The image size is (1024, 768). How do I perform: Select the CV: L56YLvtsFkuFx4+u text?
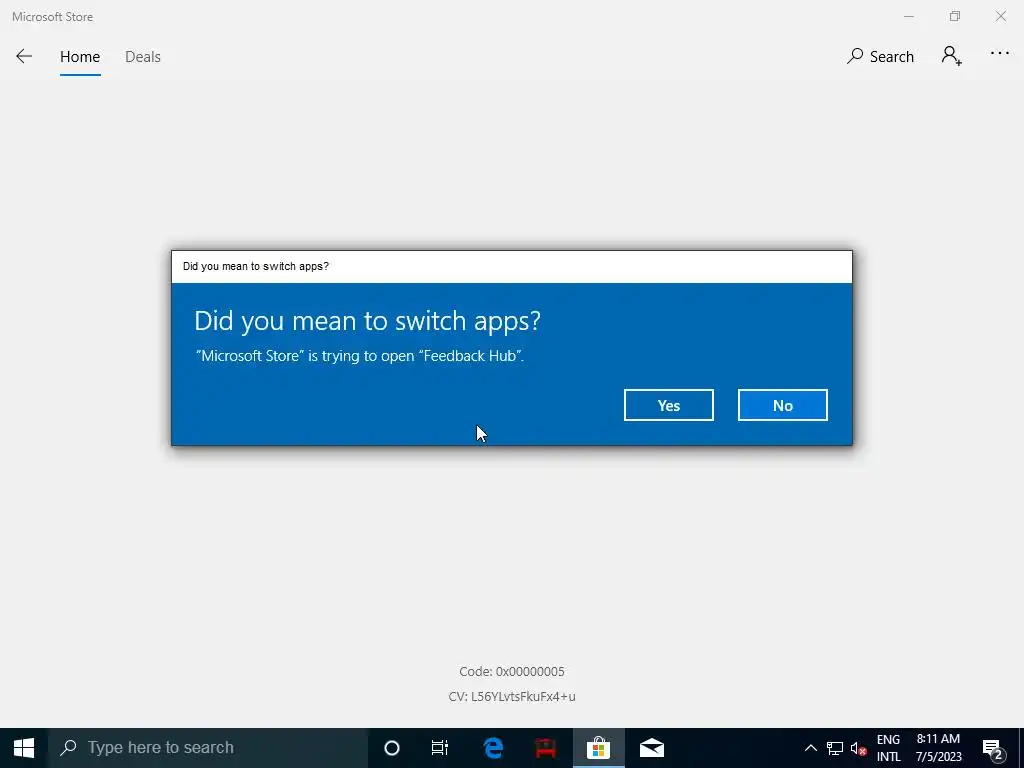pyautogui.click(x=512, y=696)
